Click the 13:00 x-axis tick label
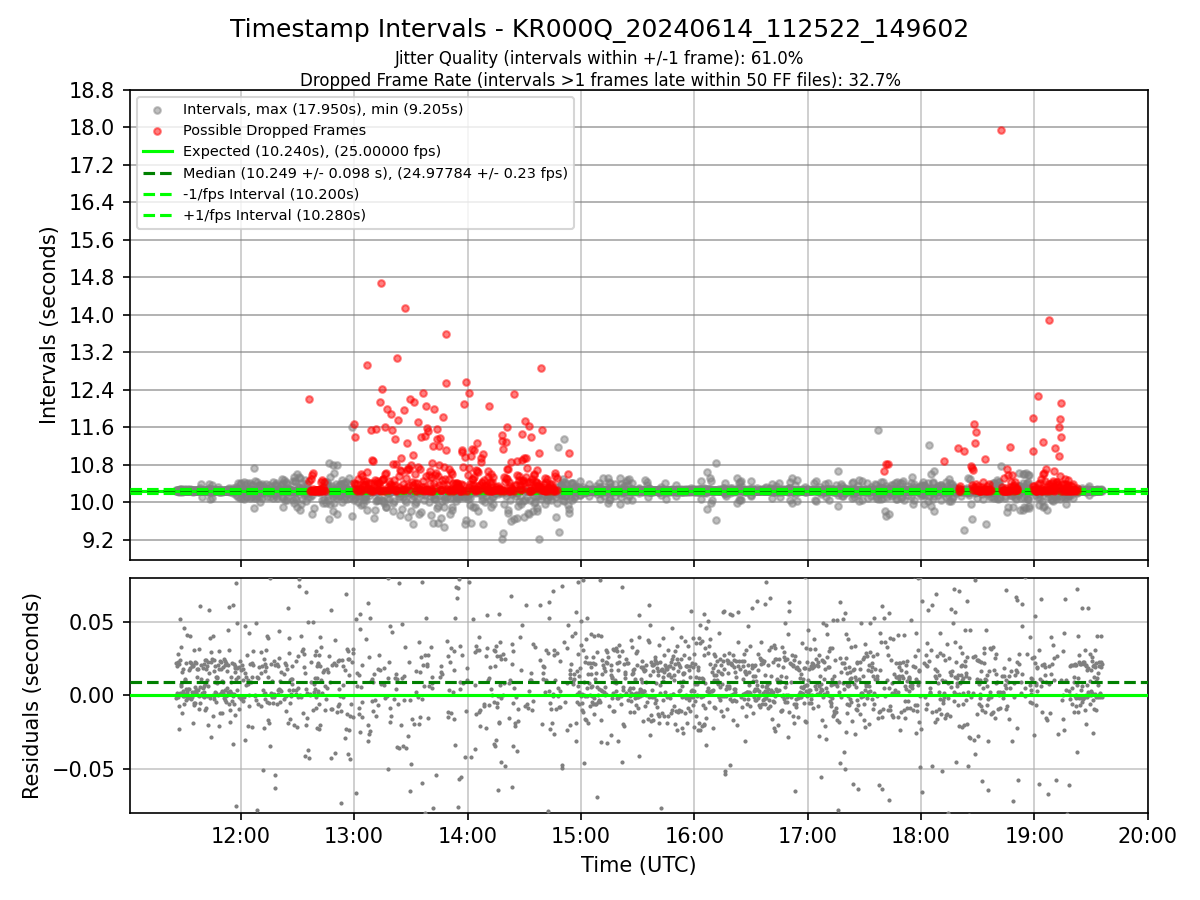Viewport: 1200px width, 900px height. pyautogui.click(x=354, y=835)
